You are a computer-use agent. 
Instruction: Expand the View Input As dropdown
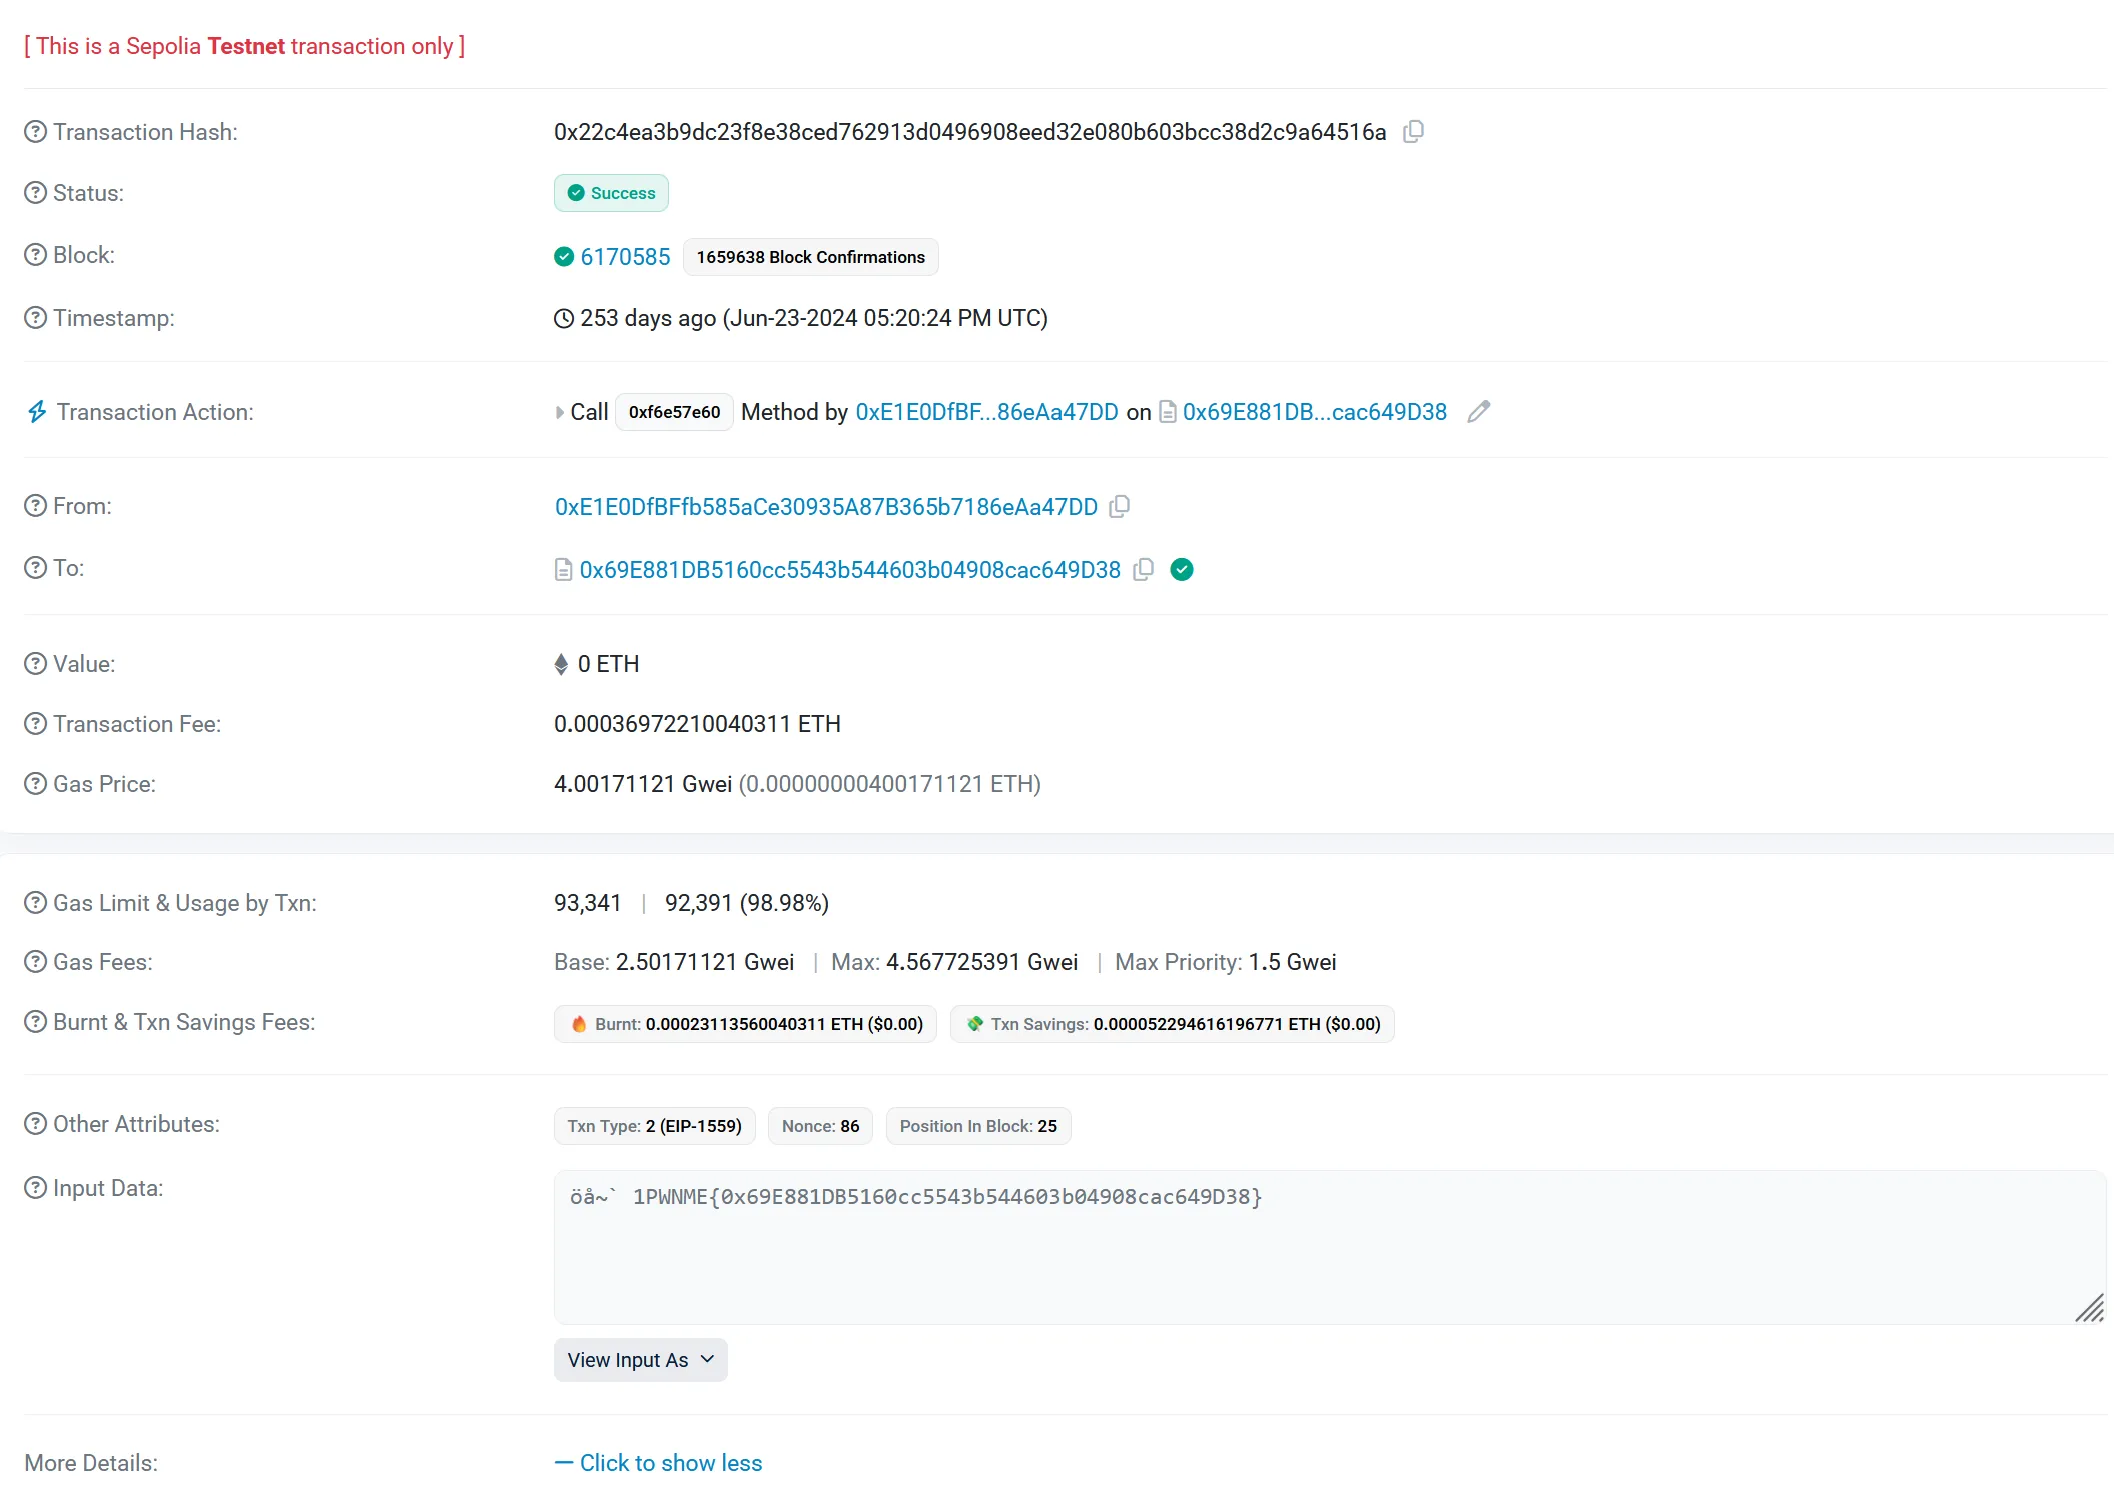click(x=640, y=1359)
